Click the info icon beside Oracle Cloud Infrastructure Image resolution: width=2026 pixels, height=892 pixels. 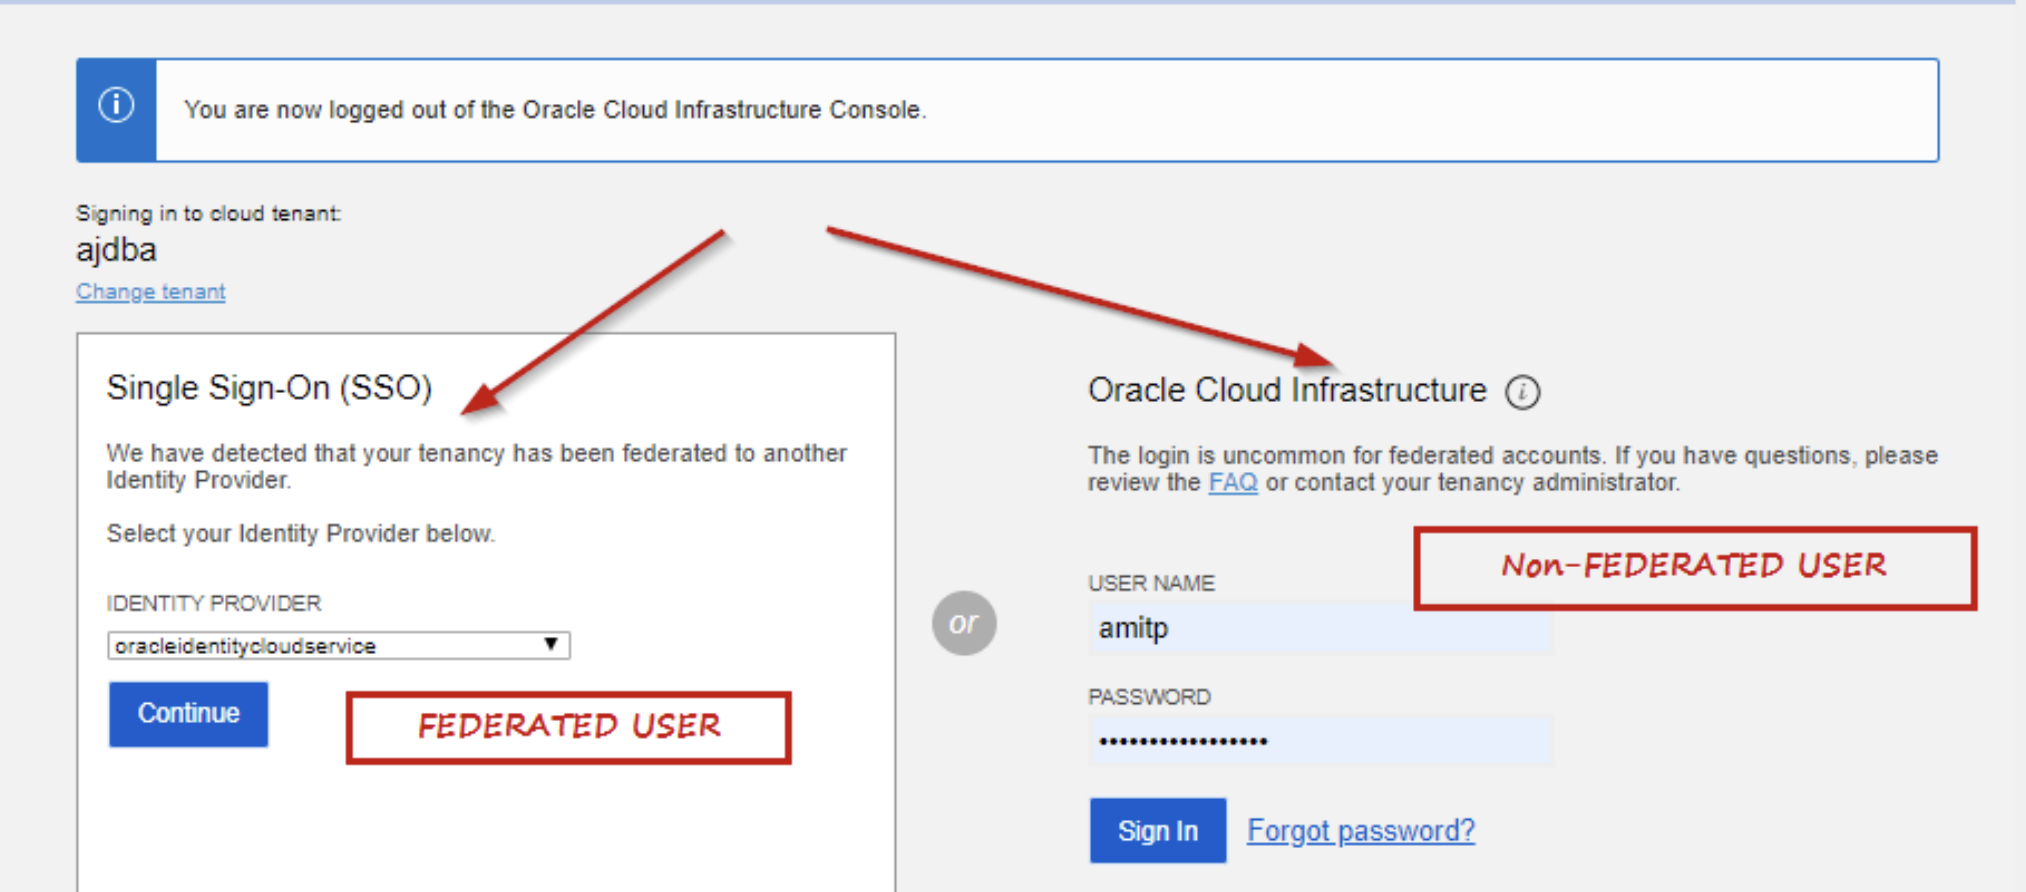pos(1522,392)
